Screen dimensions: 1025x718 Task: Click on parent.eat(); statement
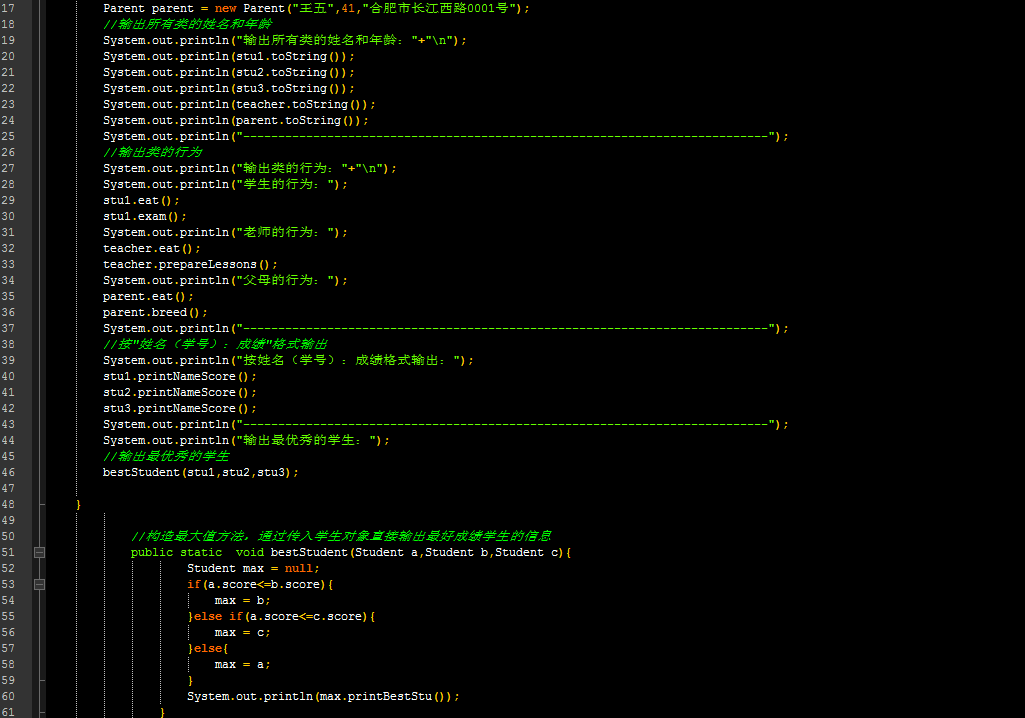point(148,297)
